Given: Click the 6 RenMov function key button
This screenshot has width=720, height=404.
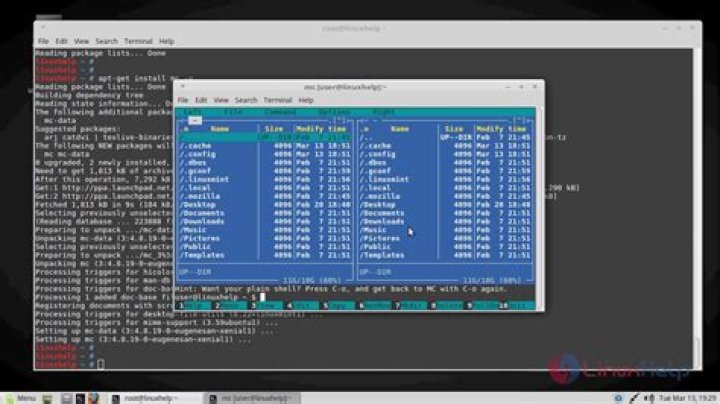Looking at the screenshot, I should pyautogui.click(x=375, y=306).
